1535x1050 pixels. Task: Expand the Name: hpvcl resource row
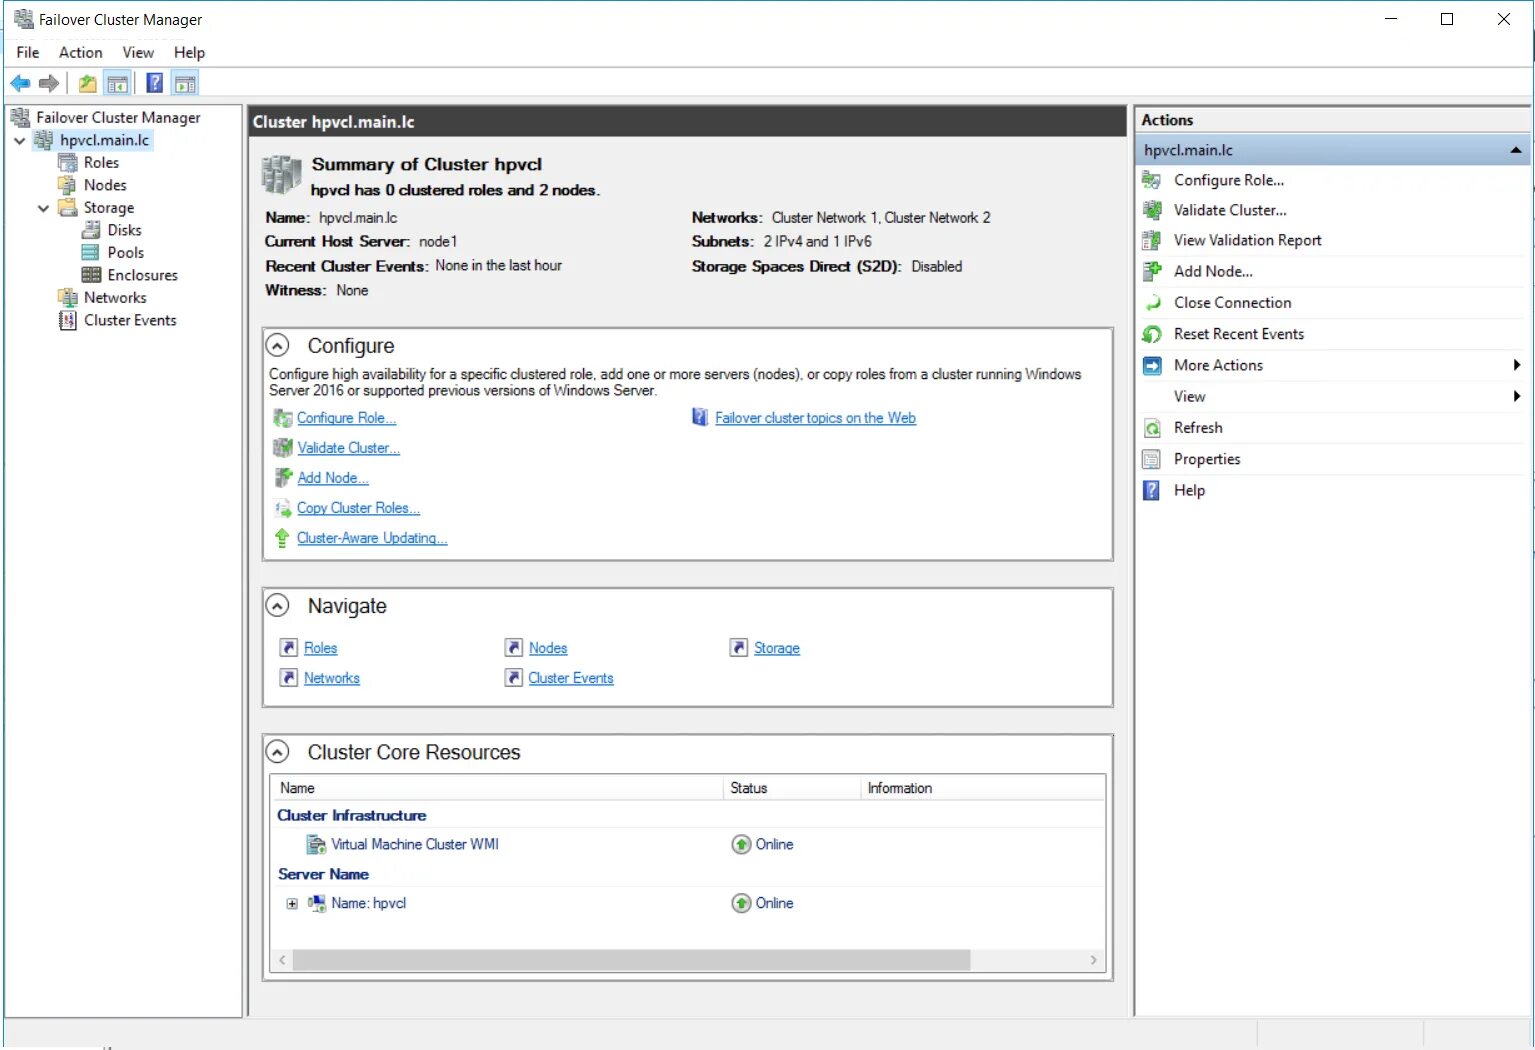tap(292, 904)
